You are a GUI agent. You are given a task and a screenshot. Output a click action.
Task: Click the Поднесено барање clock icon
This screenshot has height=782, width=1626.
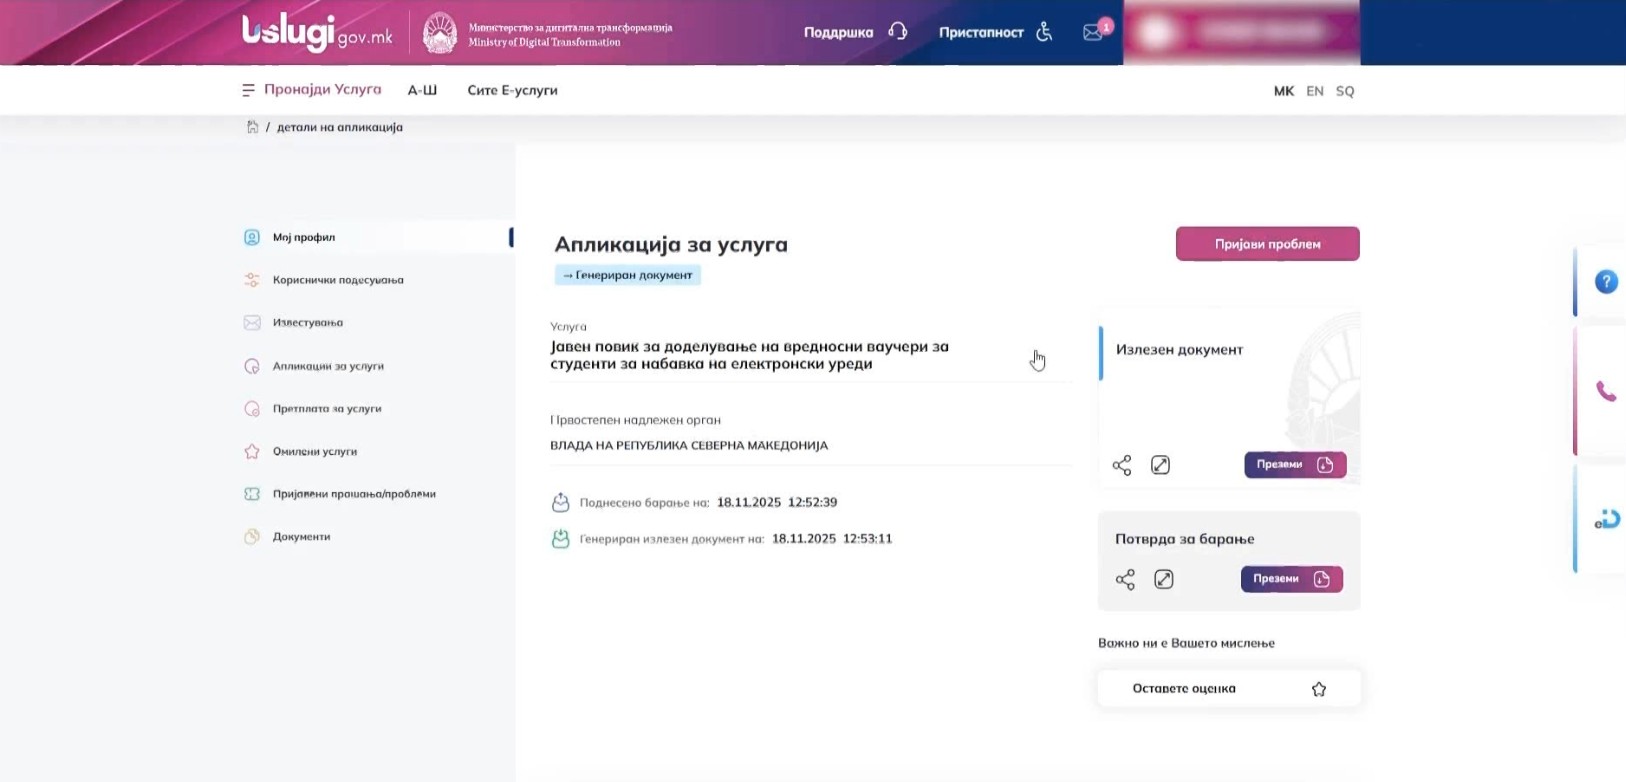(x=561, y=502)
